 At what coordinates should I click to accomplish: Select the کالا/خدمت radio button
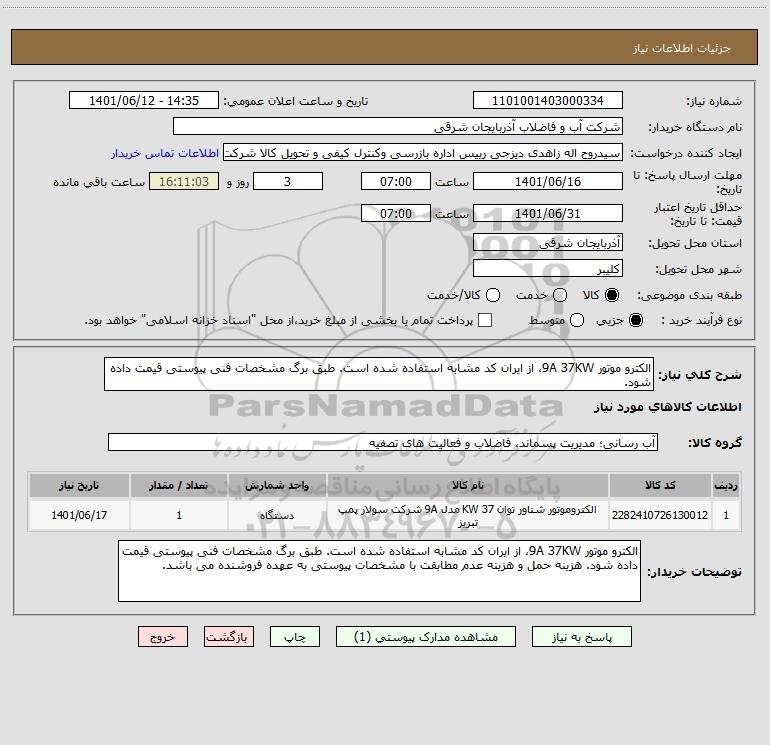(493, 295)
